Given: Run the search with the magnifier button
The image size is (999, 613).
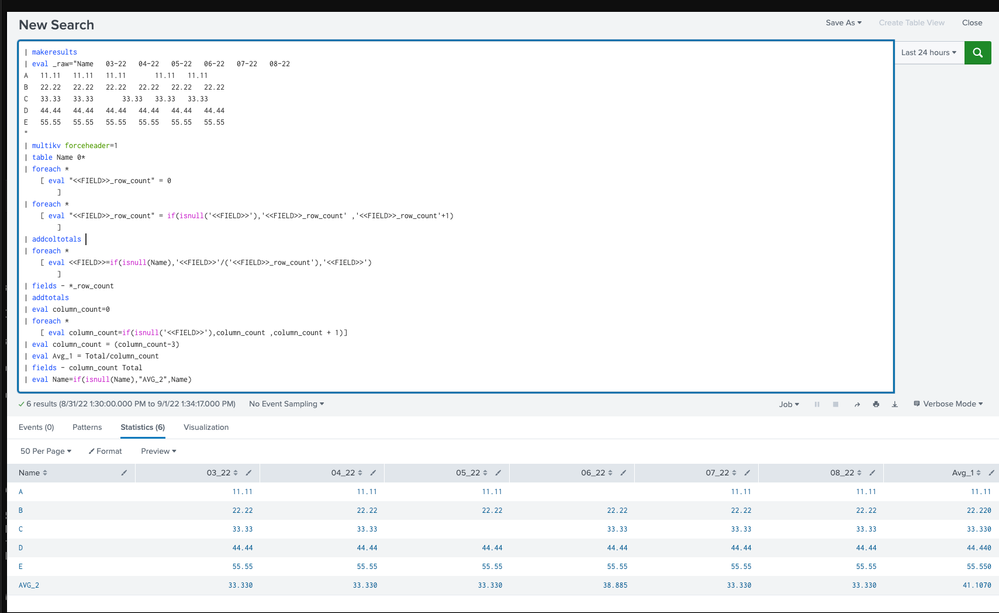Looking at the screenshot, I should point(977,52).
